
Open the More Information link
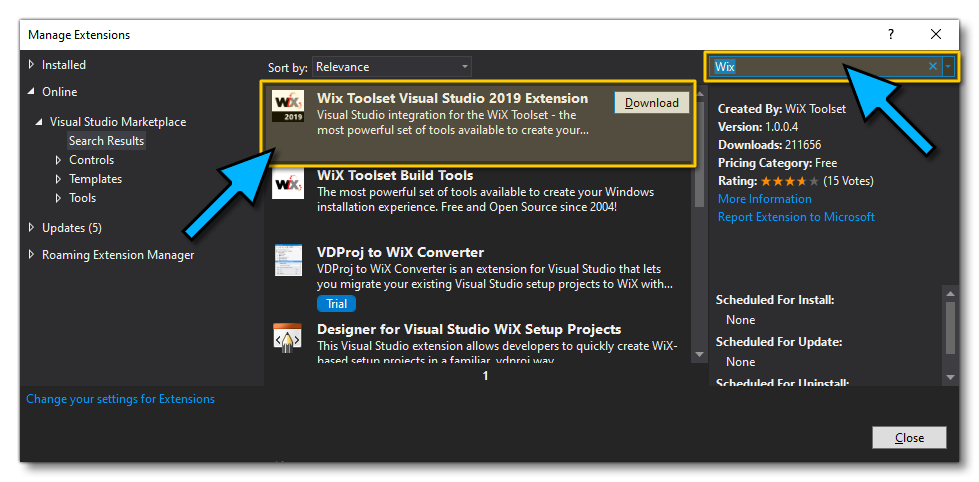click(x=765, y=199)
